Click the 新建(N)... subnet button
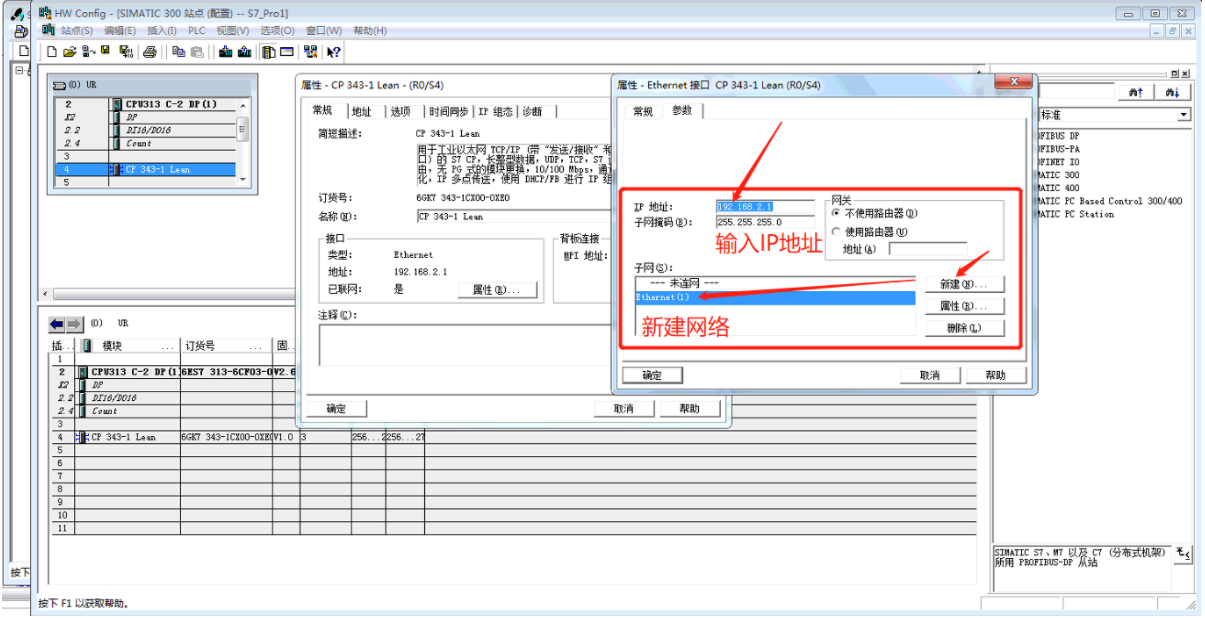 click(x=964, y=285)
